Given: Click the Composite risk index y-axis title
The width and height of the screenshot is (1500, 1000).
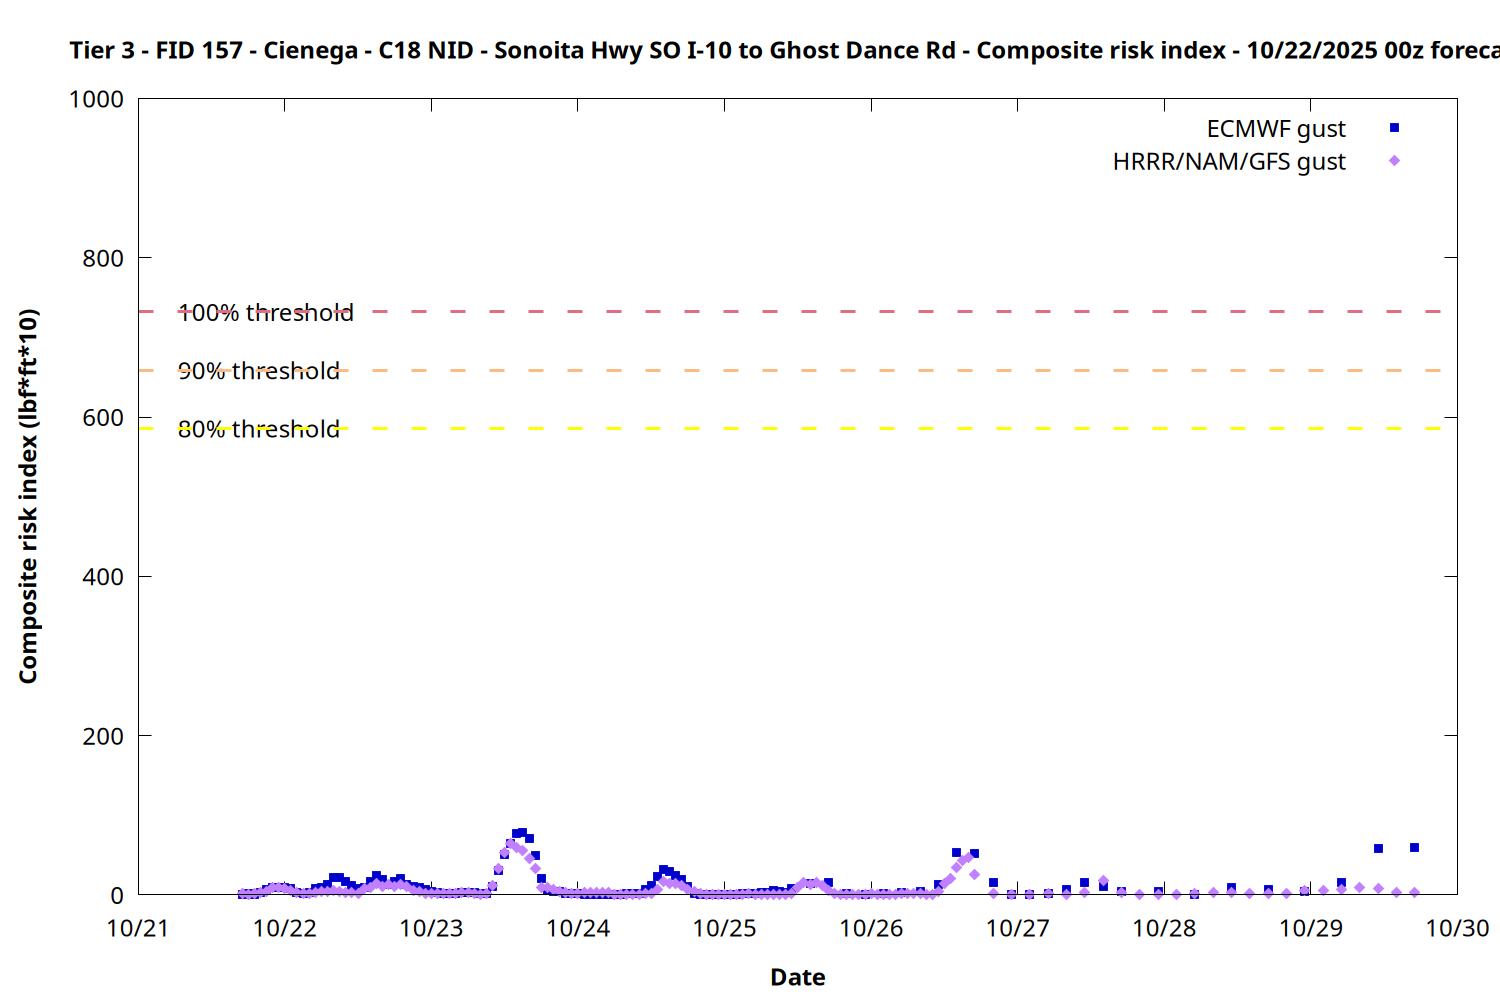Looking at the screenshot, I should pyautogui.click(x=28, y=496).
